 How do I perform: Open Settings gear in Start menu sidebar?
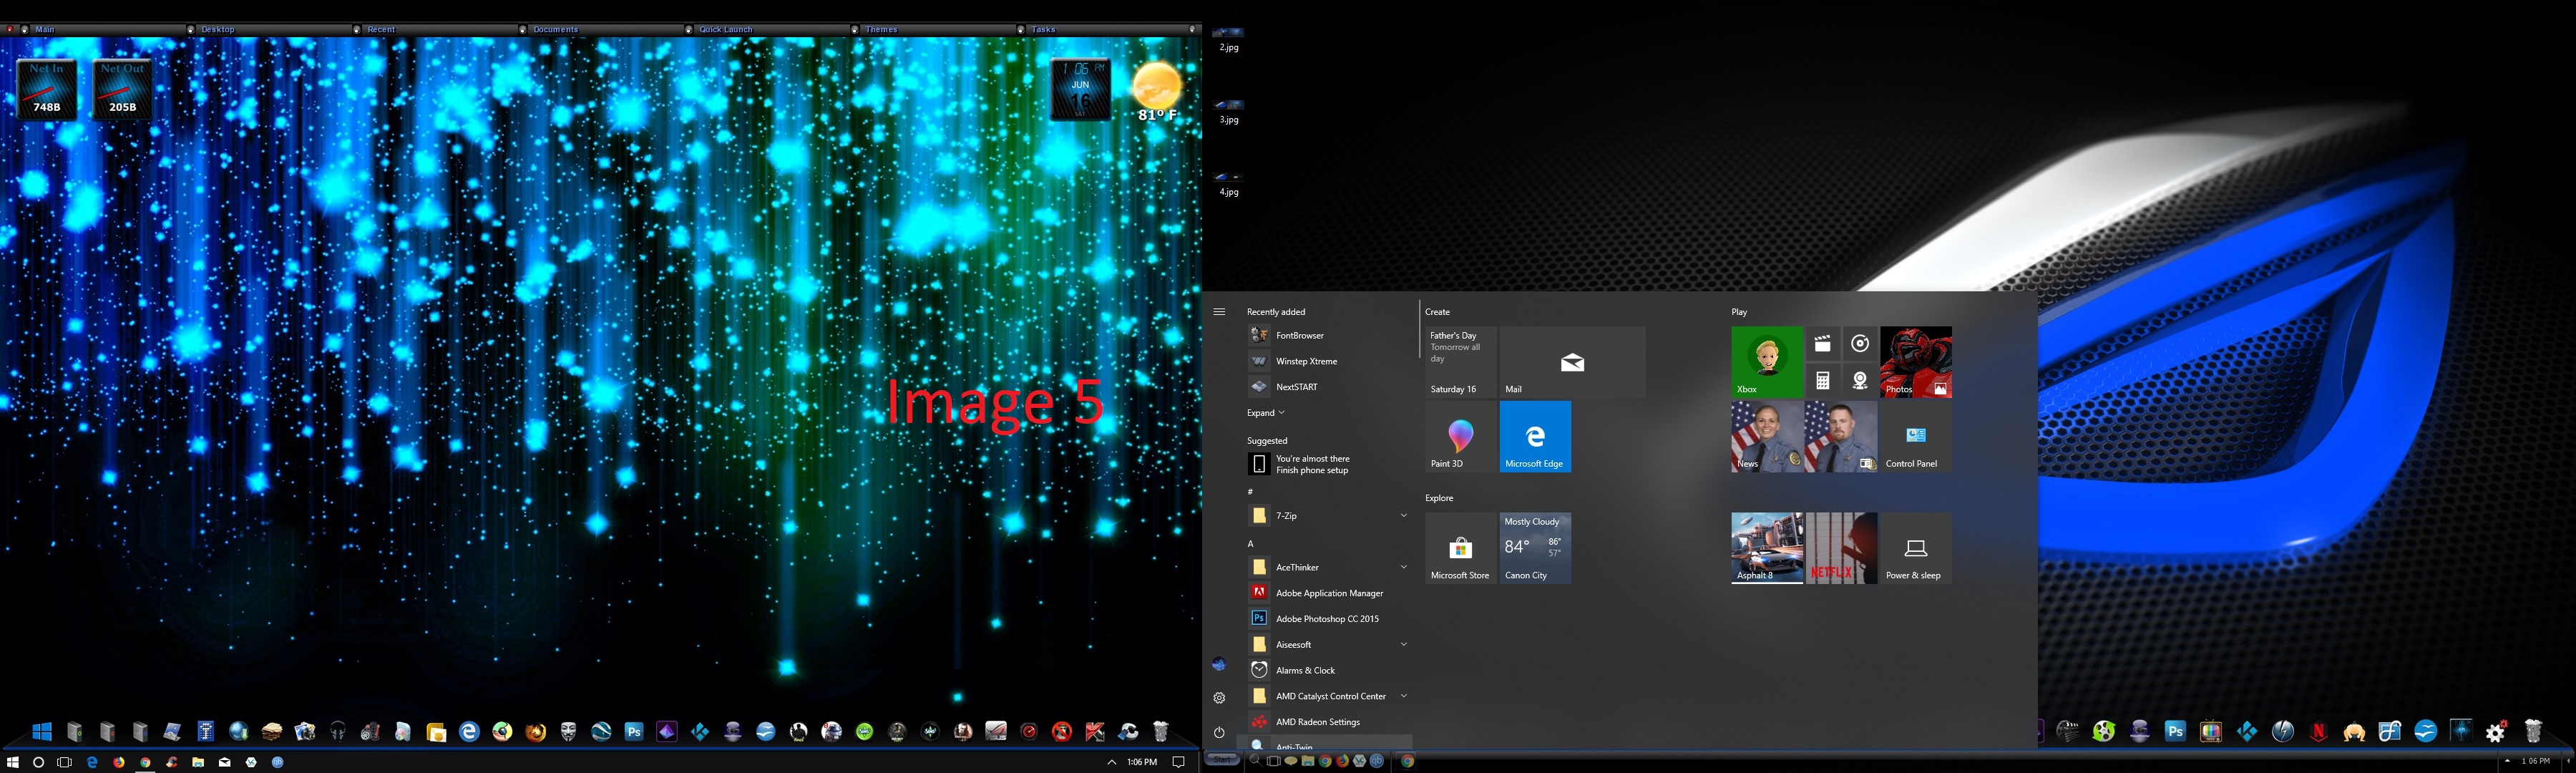click(x=1219, y=698)
